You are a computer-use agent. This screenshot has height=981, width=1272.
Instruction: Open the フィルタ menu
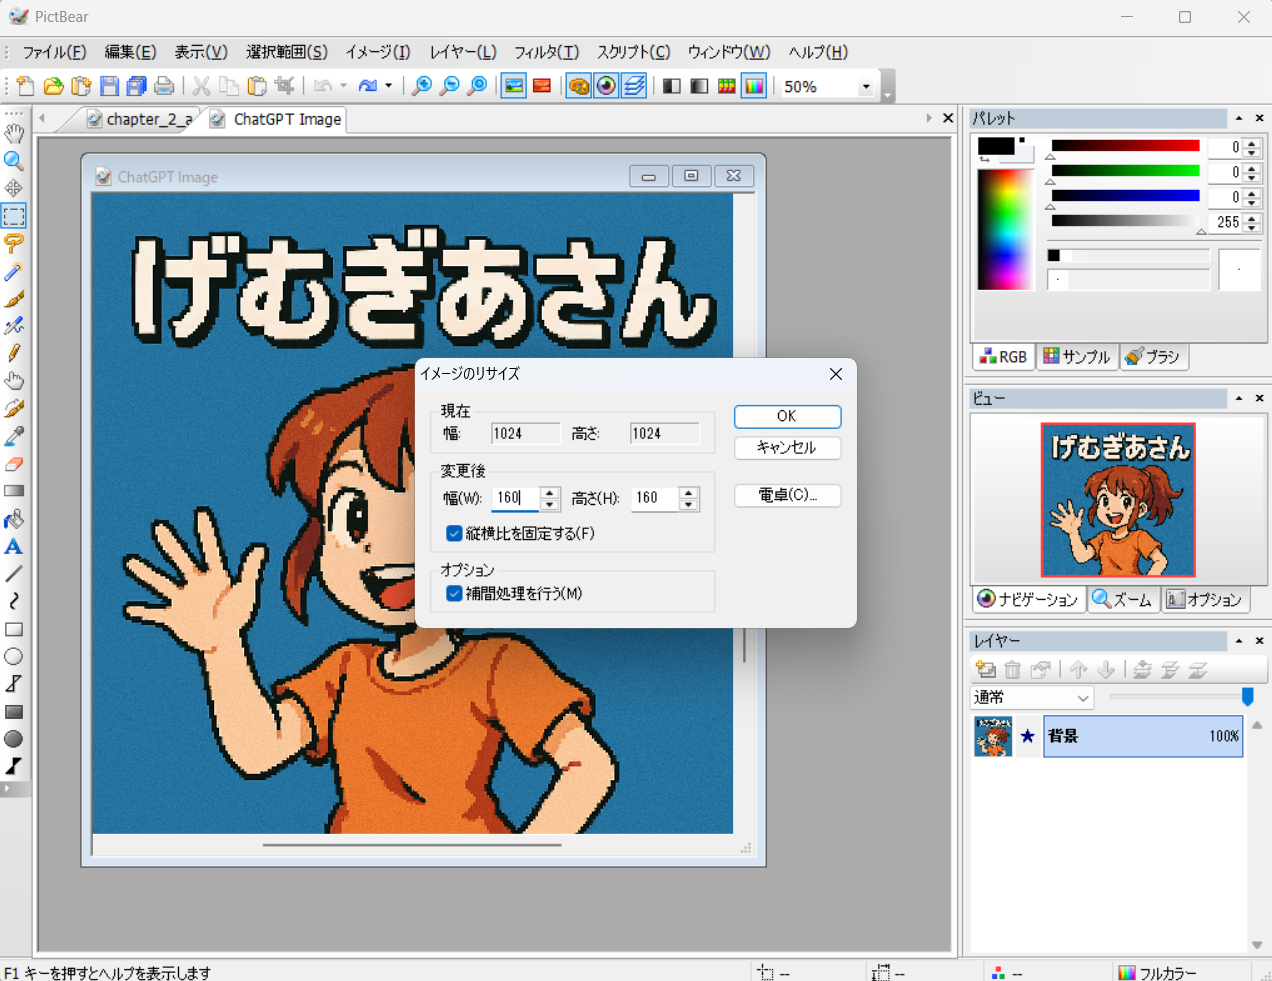click(546, 52)
